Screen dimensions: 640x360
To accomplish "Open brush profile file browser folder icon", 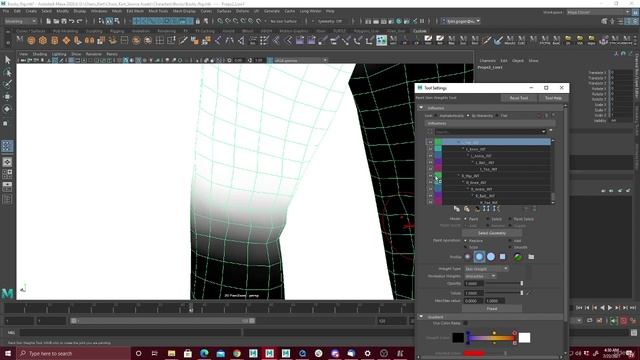I will point(531,257).
